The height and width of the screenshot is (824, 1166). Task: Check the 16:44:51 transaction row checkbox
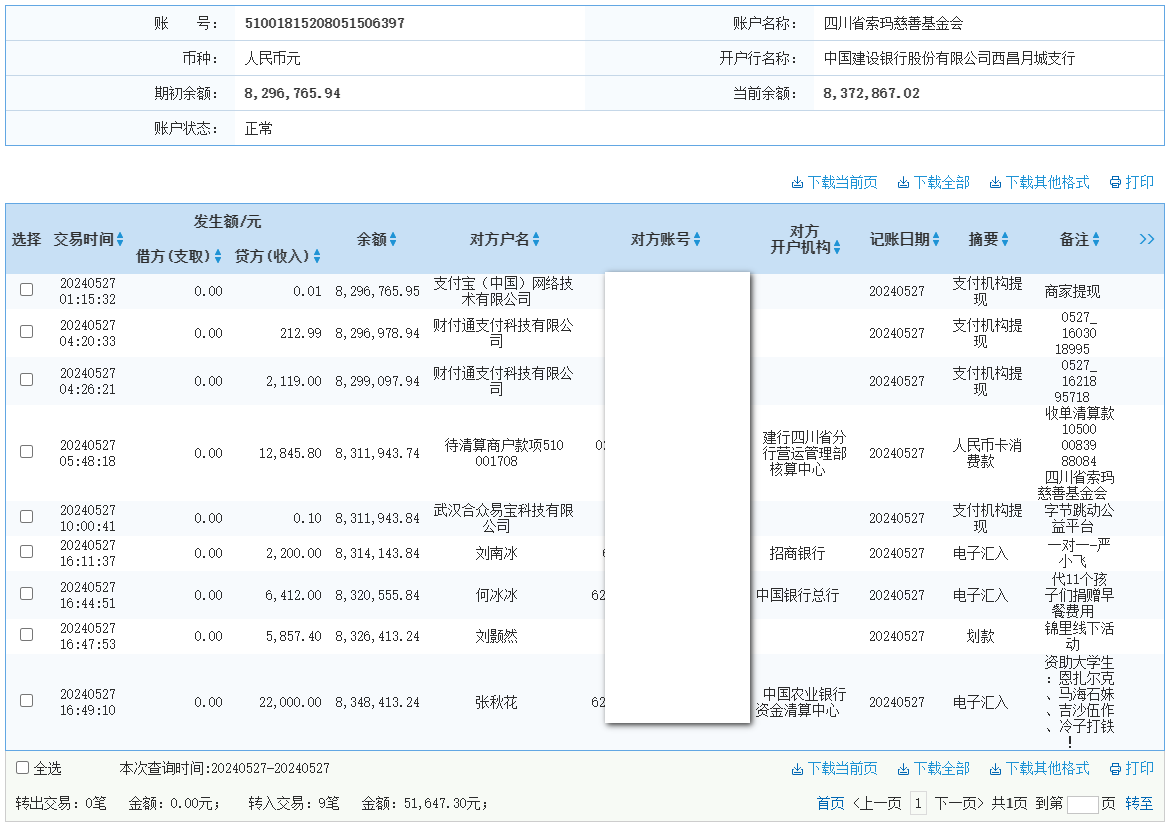(x=27, y=593)
